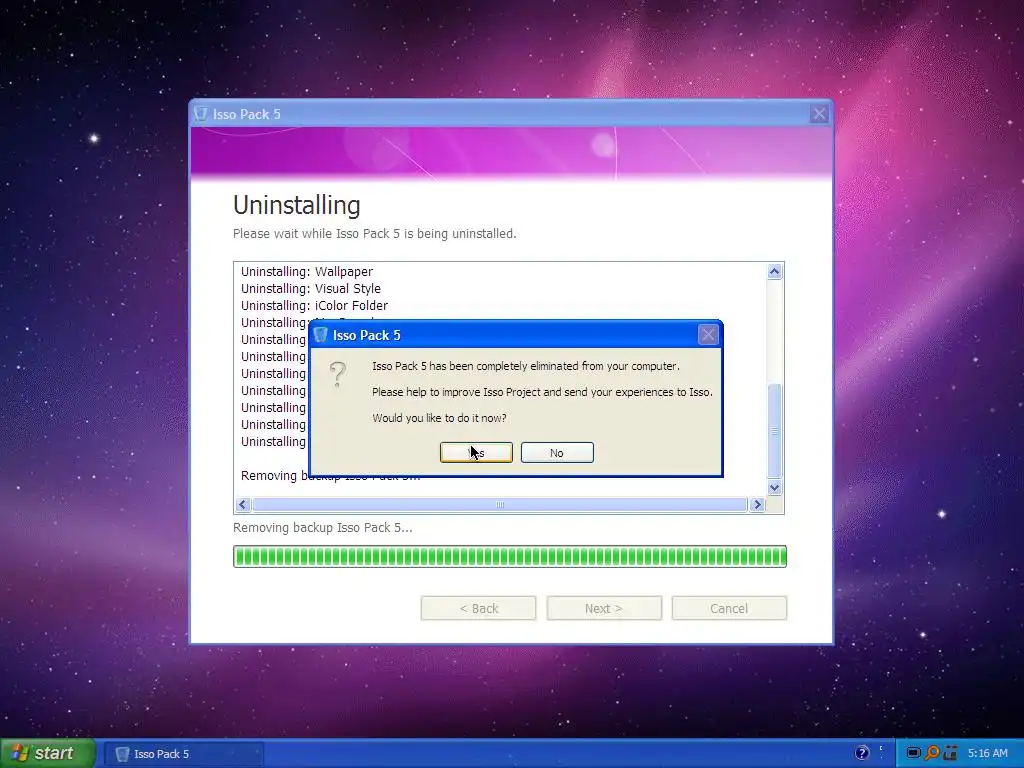Screen dimensions: 1024x768
Task: Click the horizontal scrollbar thumb of the log
Action: pyautogui.click(x=500, y=505)
